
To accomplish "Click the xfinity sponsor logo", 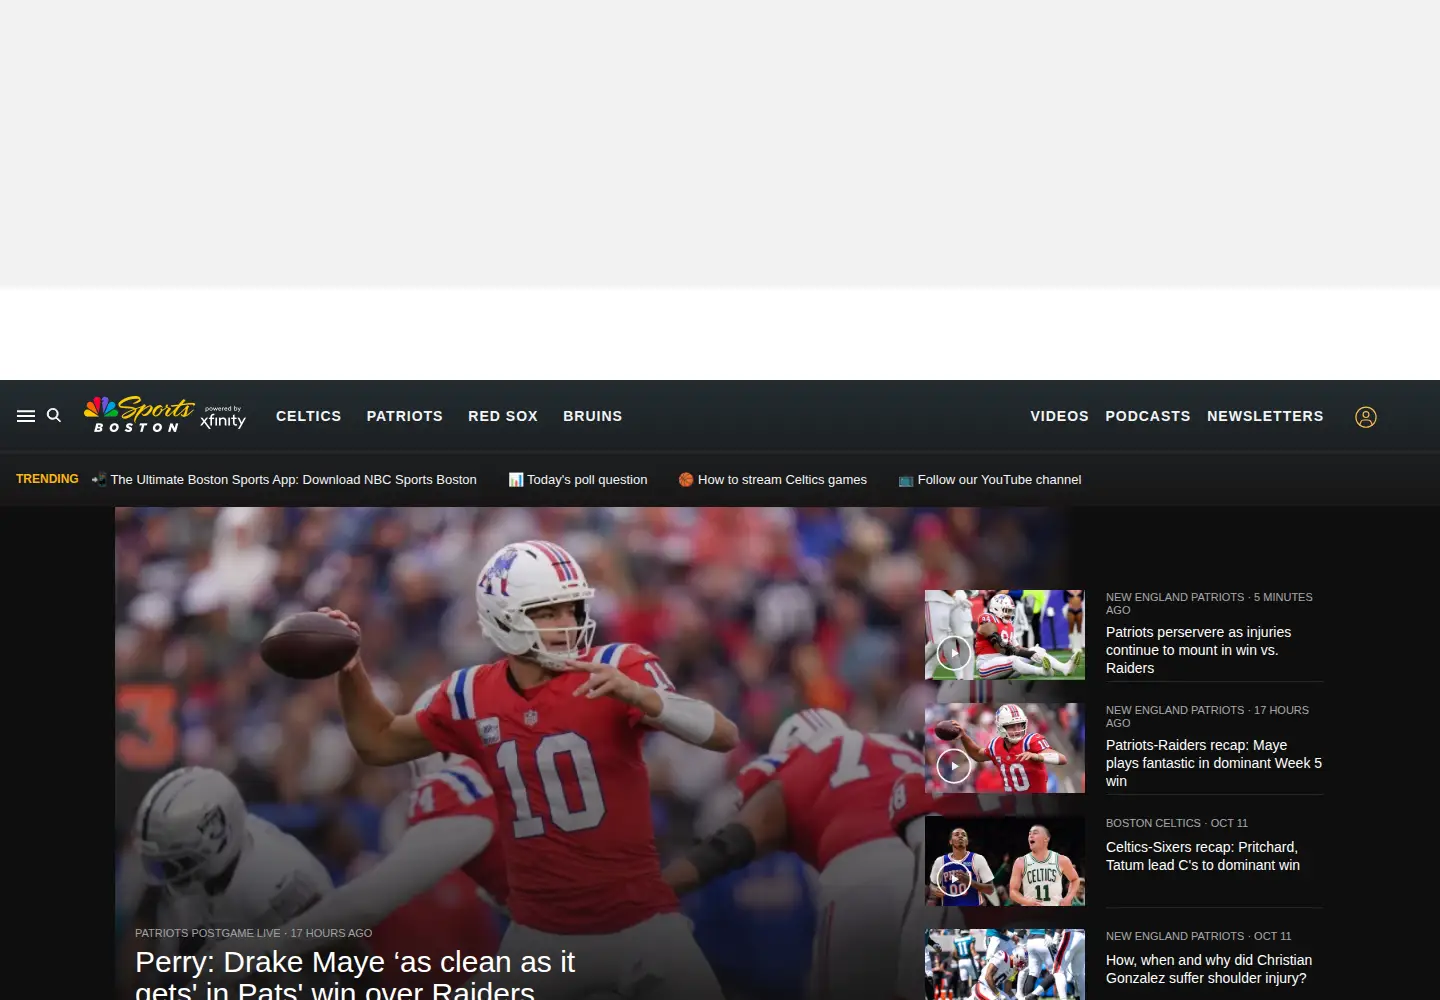I will [x=223, y=417].
